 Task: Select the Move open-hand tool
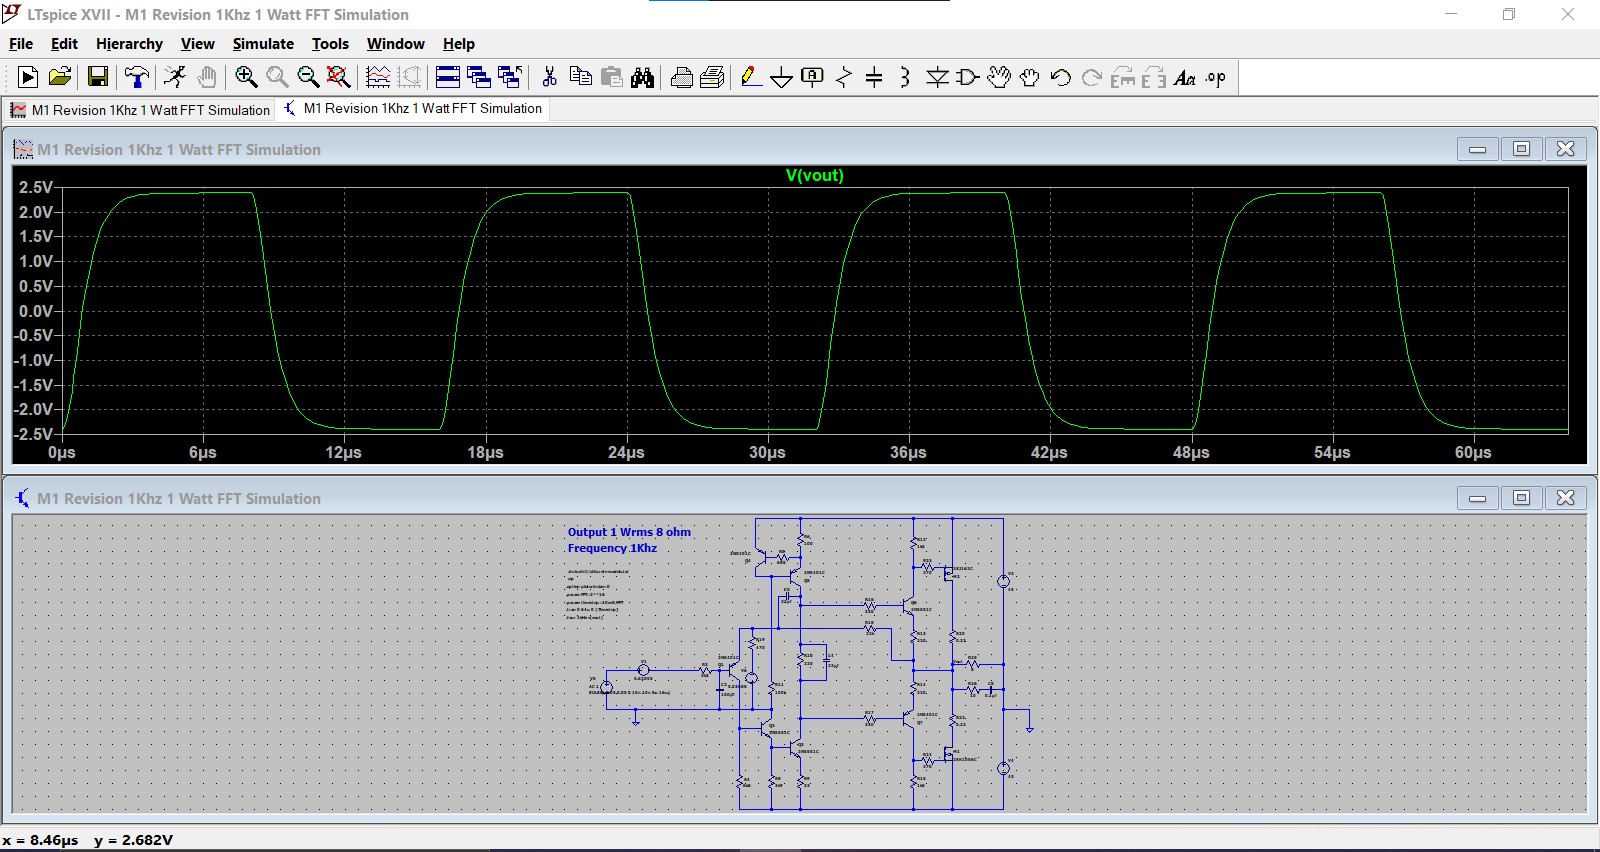[998, 77]
